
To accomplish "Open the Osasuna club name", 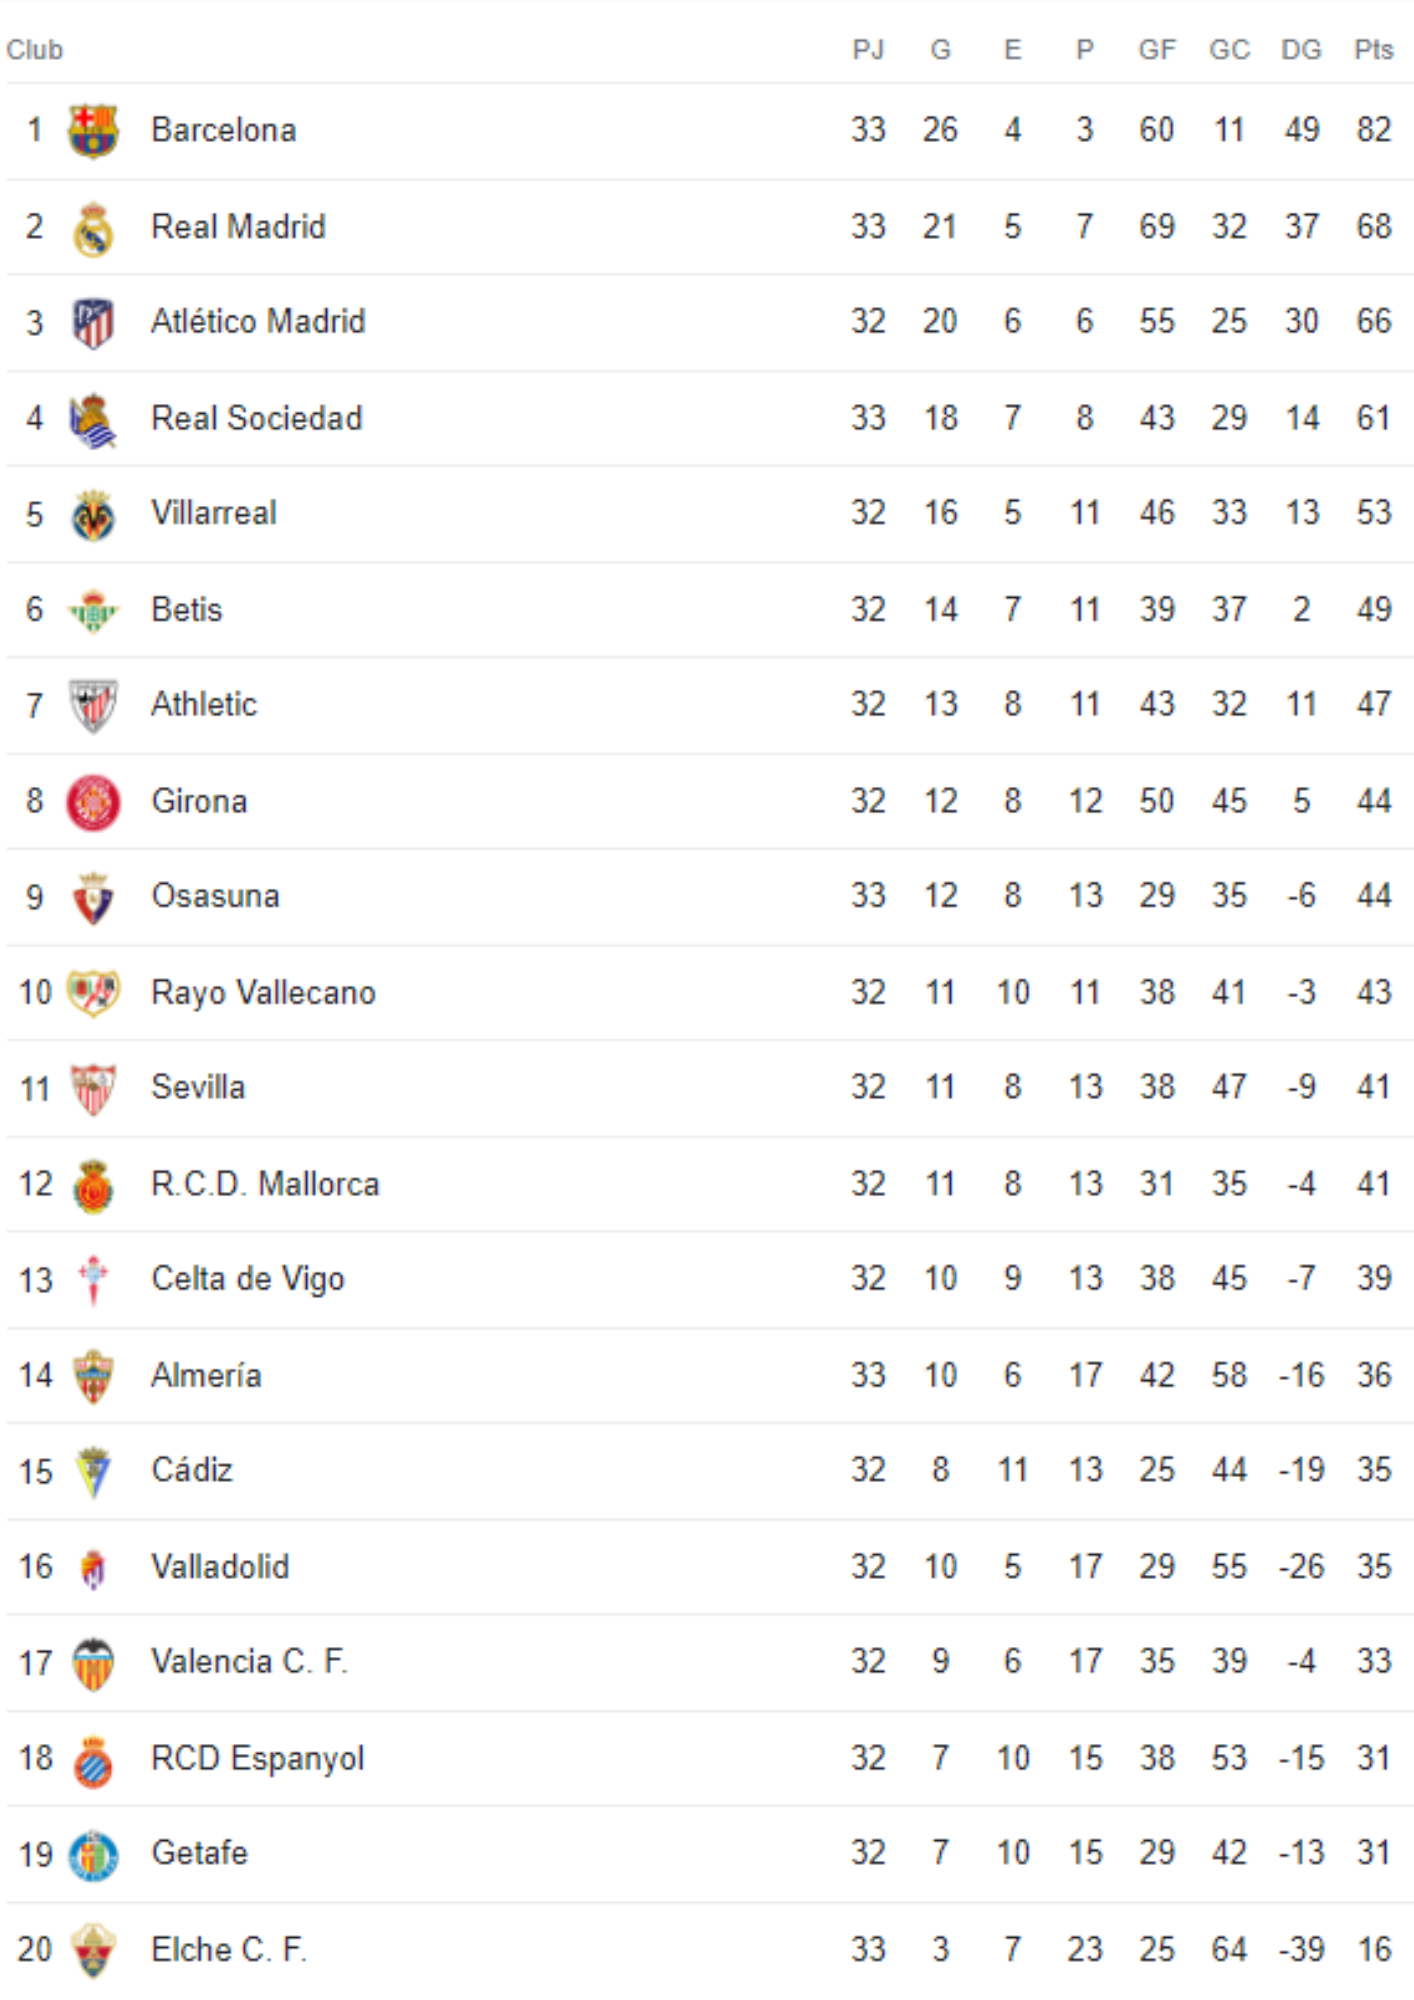I will [215, 895].
